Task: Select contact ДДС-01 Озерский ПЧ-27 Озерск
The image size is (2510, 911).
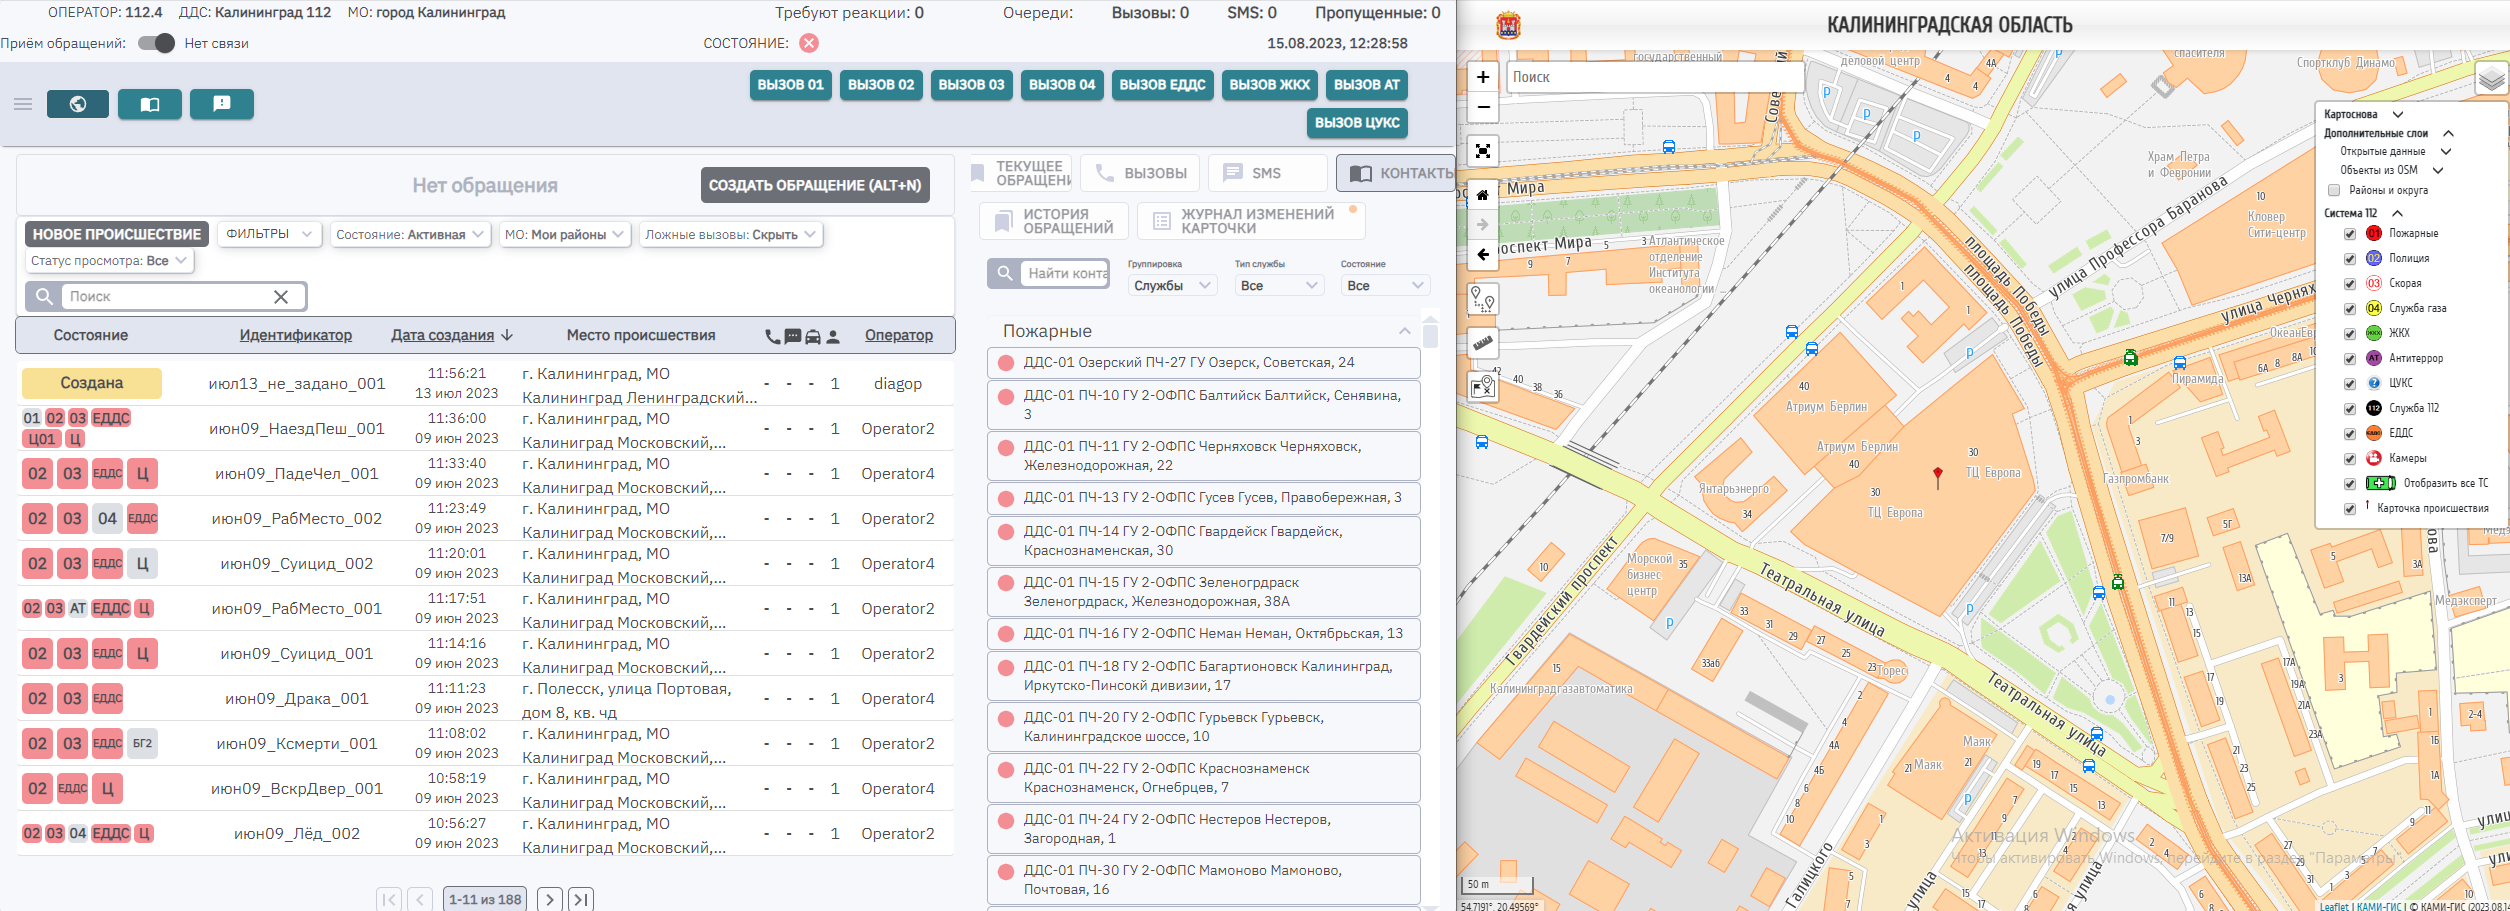Action: point(1203,363)
